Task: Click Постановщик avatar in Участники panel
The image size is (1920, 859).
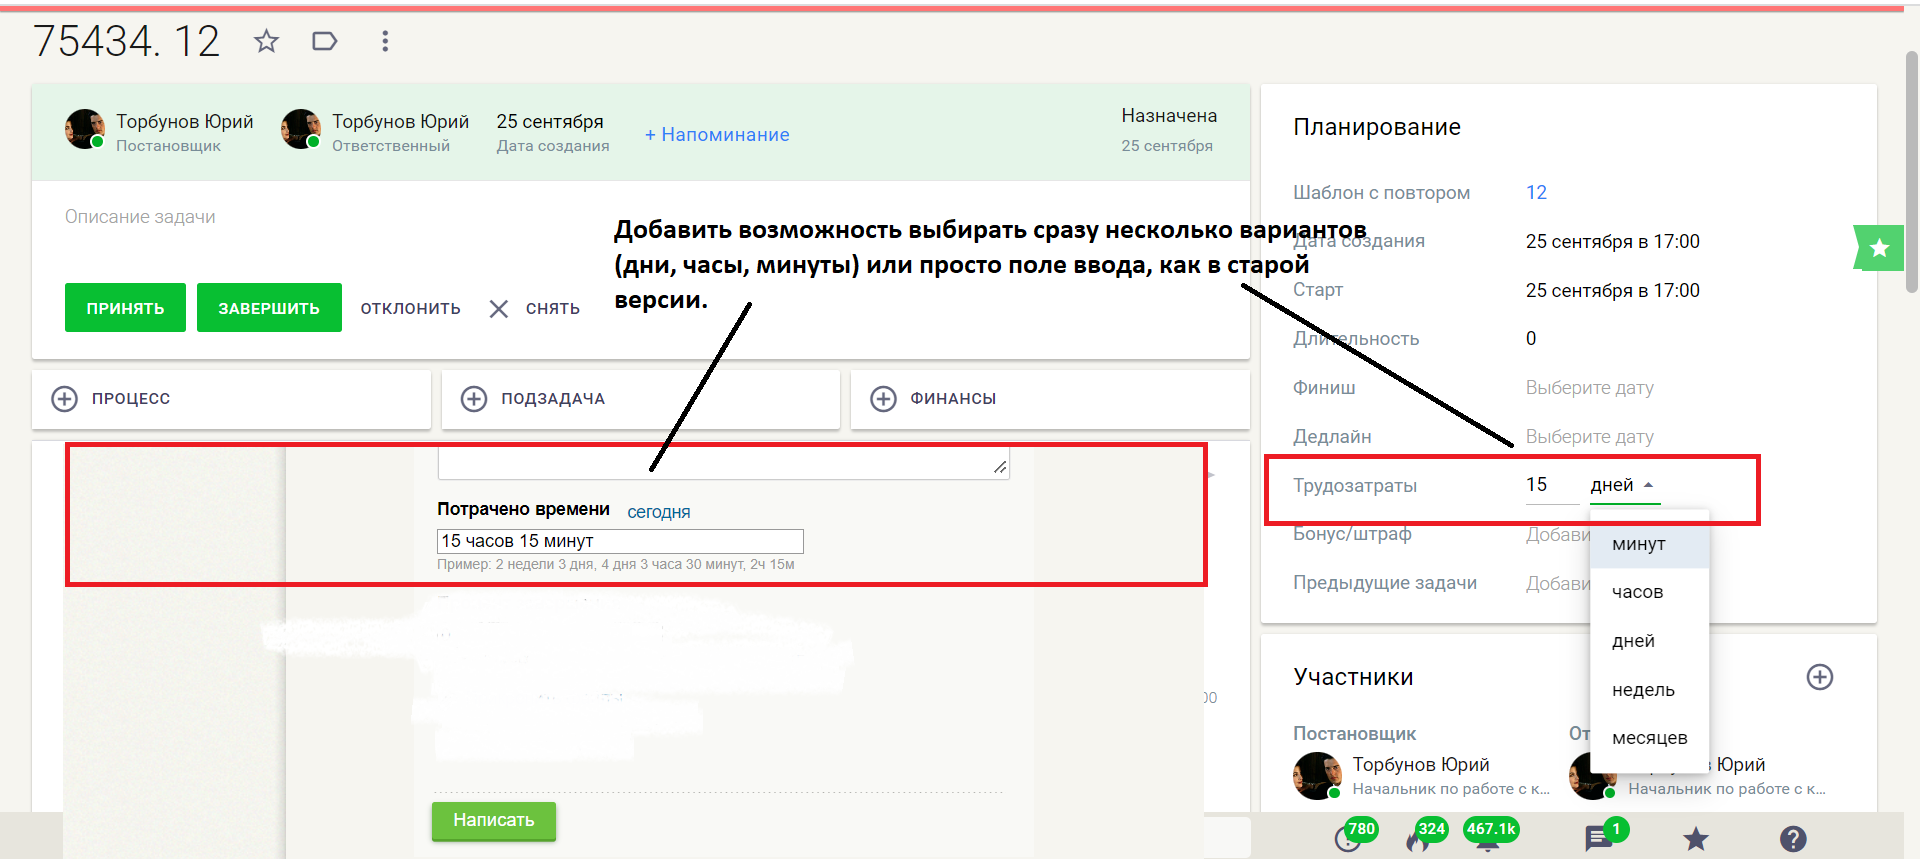Action: click(1317, 776)
